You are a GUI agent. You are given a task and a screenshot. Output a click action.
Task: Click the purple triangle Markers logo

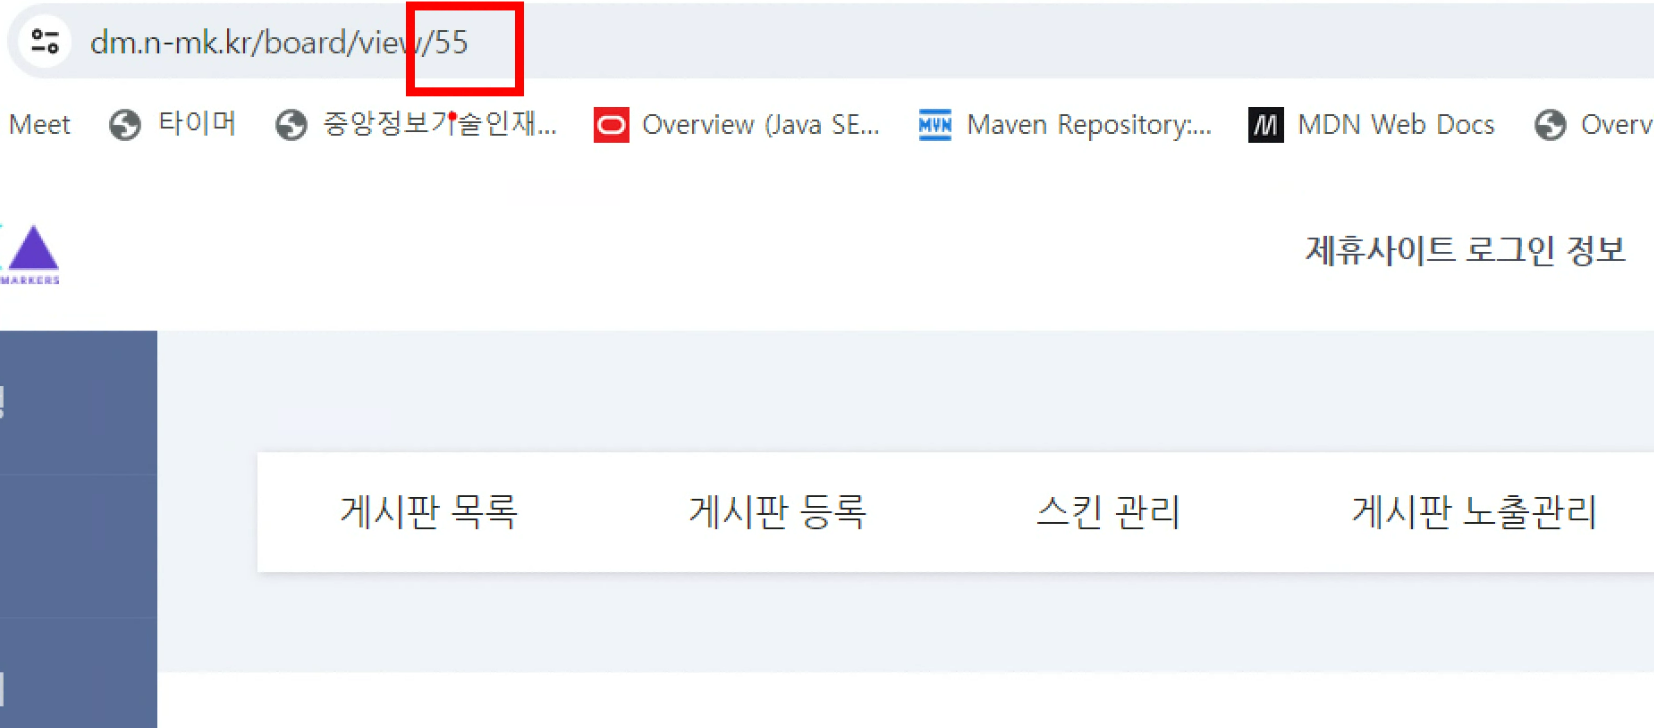(31, 254)
